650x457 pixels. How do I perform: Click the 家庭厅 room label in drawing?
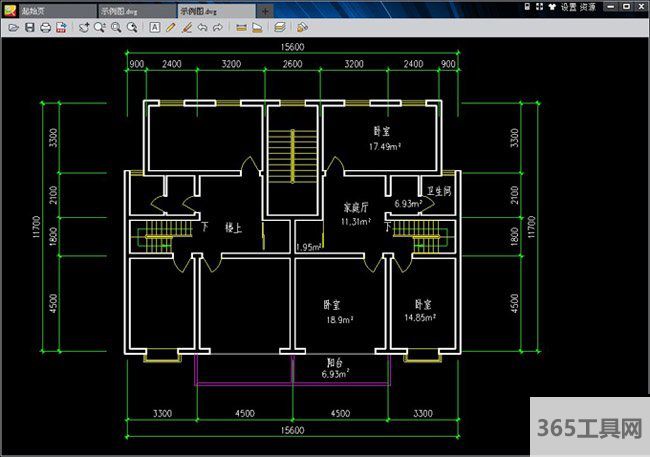pos(357,208)
